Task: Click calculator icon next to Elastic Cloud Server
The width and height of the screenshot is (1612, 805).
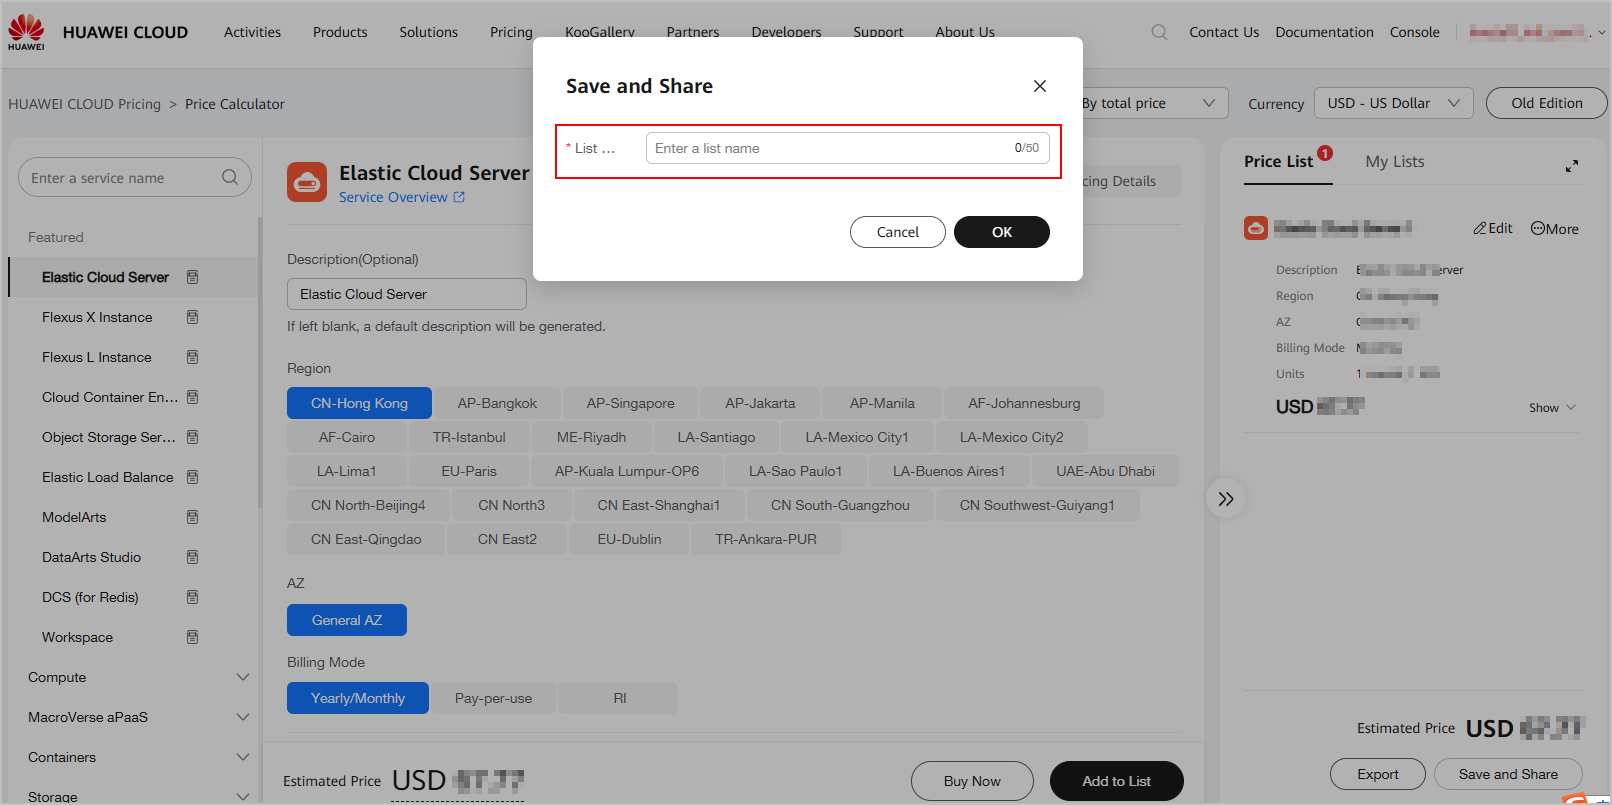Action: 193,277
